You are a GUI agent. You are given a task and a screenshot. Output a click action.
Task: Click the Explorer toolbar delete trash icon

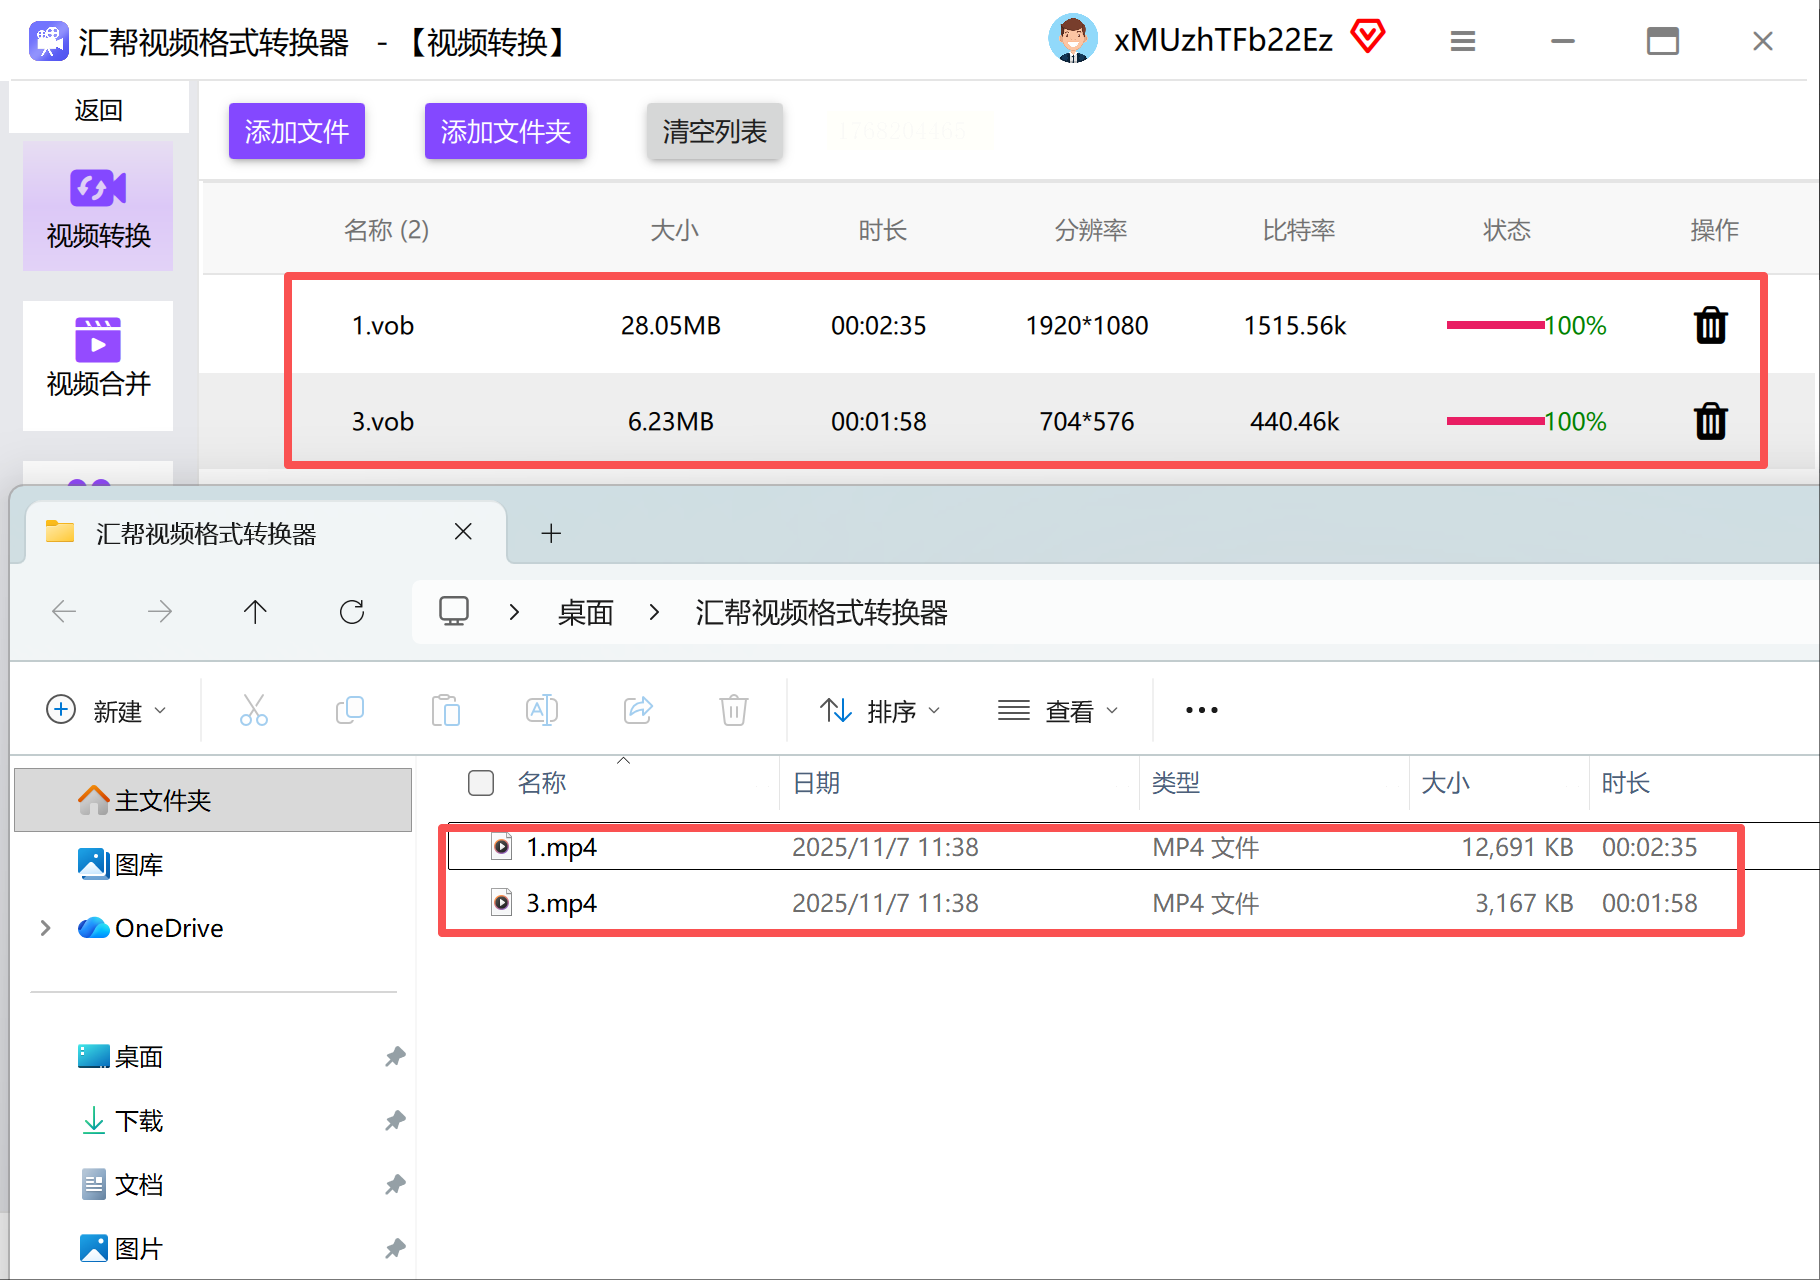(x=734, y=710)
